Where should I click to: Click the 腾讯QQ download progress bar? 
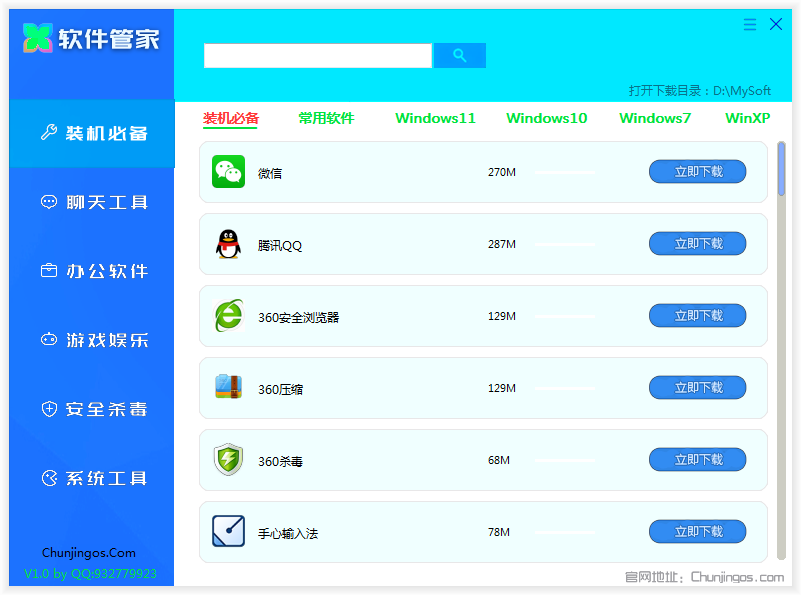[565, 245]
